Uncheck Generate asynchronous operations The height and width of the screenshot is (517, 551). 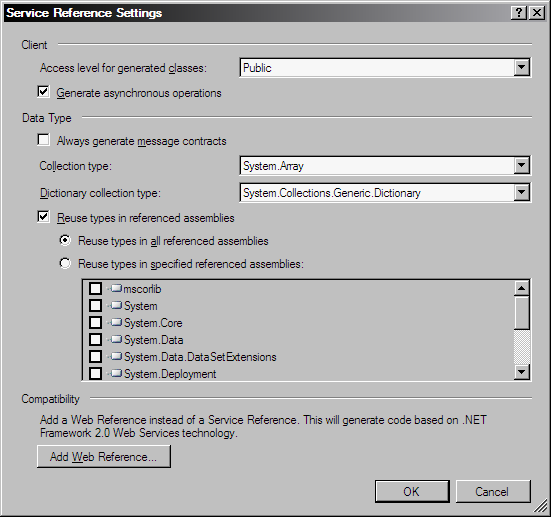(43, 92)
